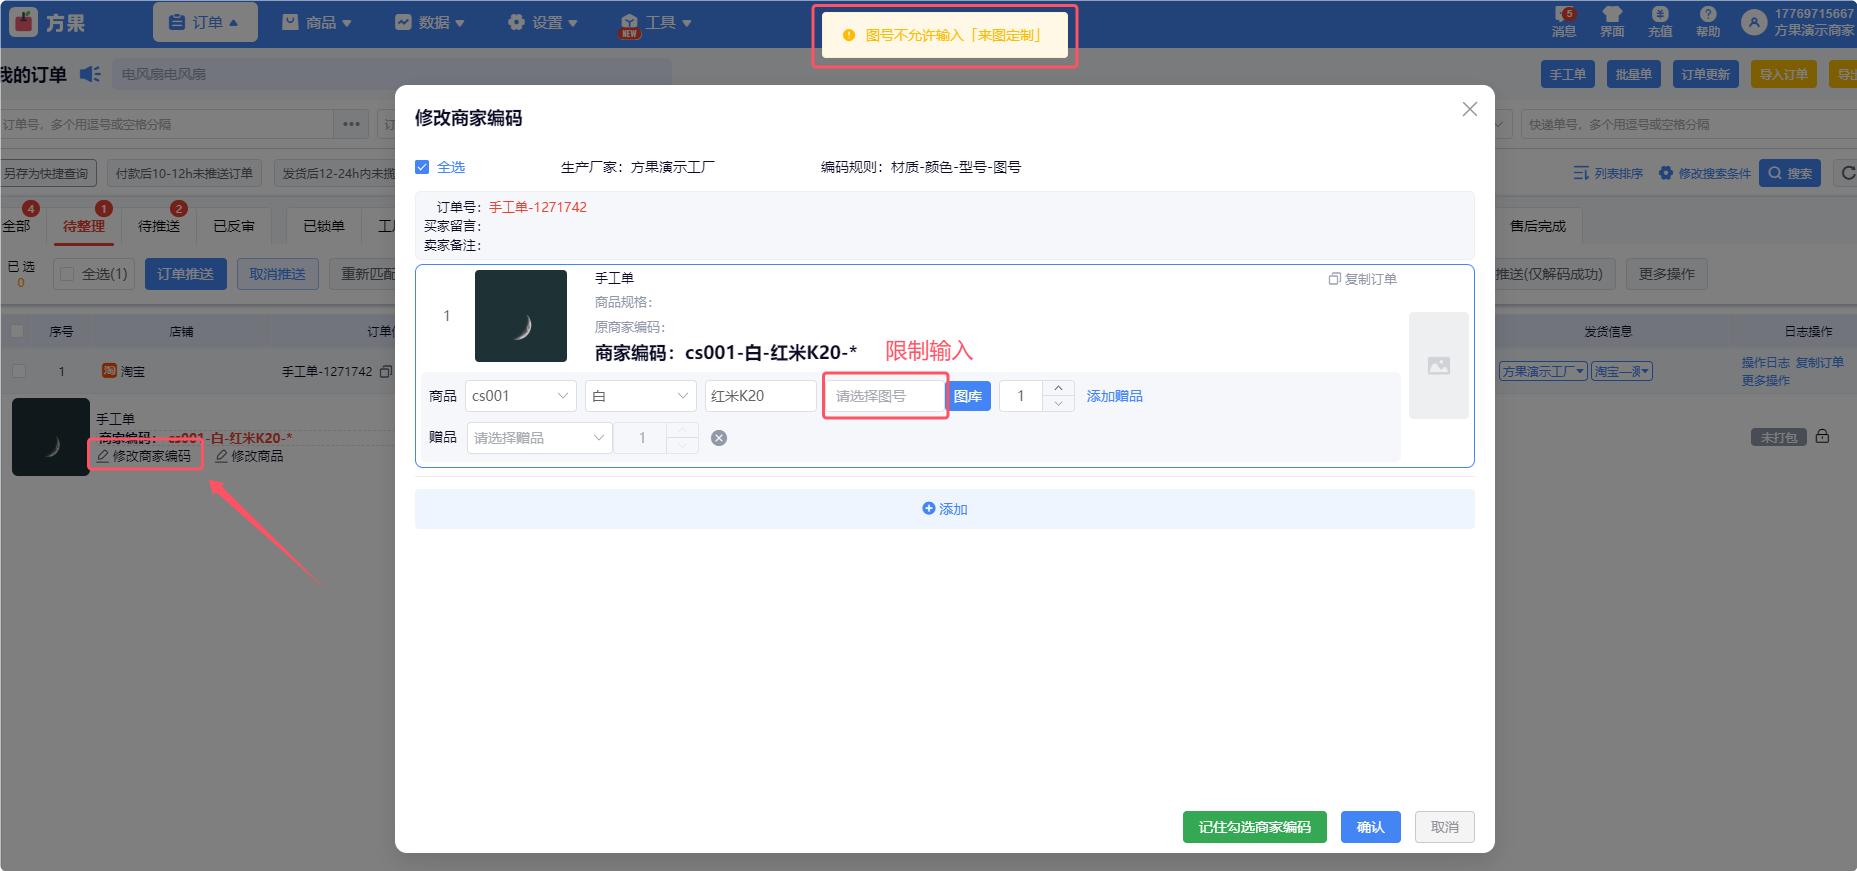Remove the gift row with the X icon
The height and width of the screenshot is (871, 1857).
click(x=719, y=438)
